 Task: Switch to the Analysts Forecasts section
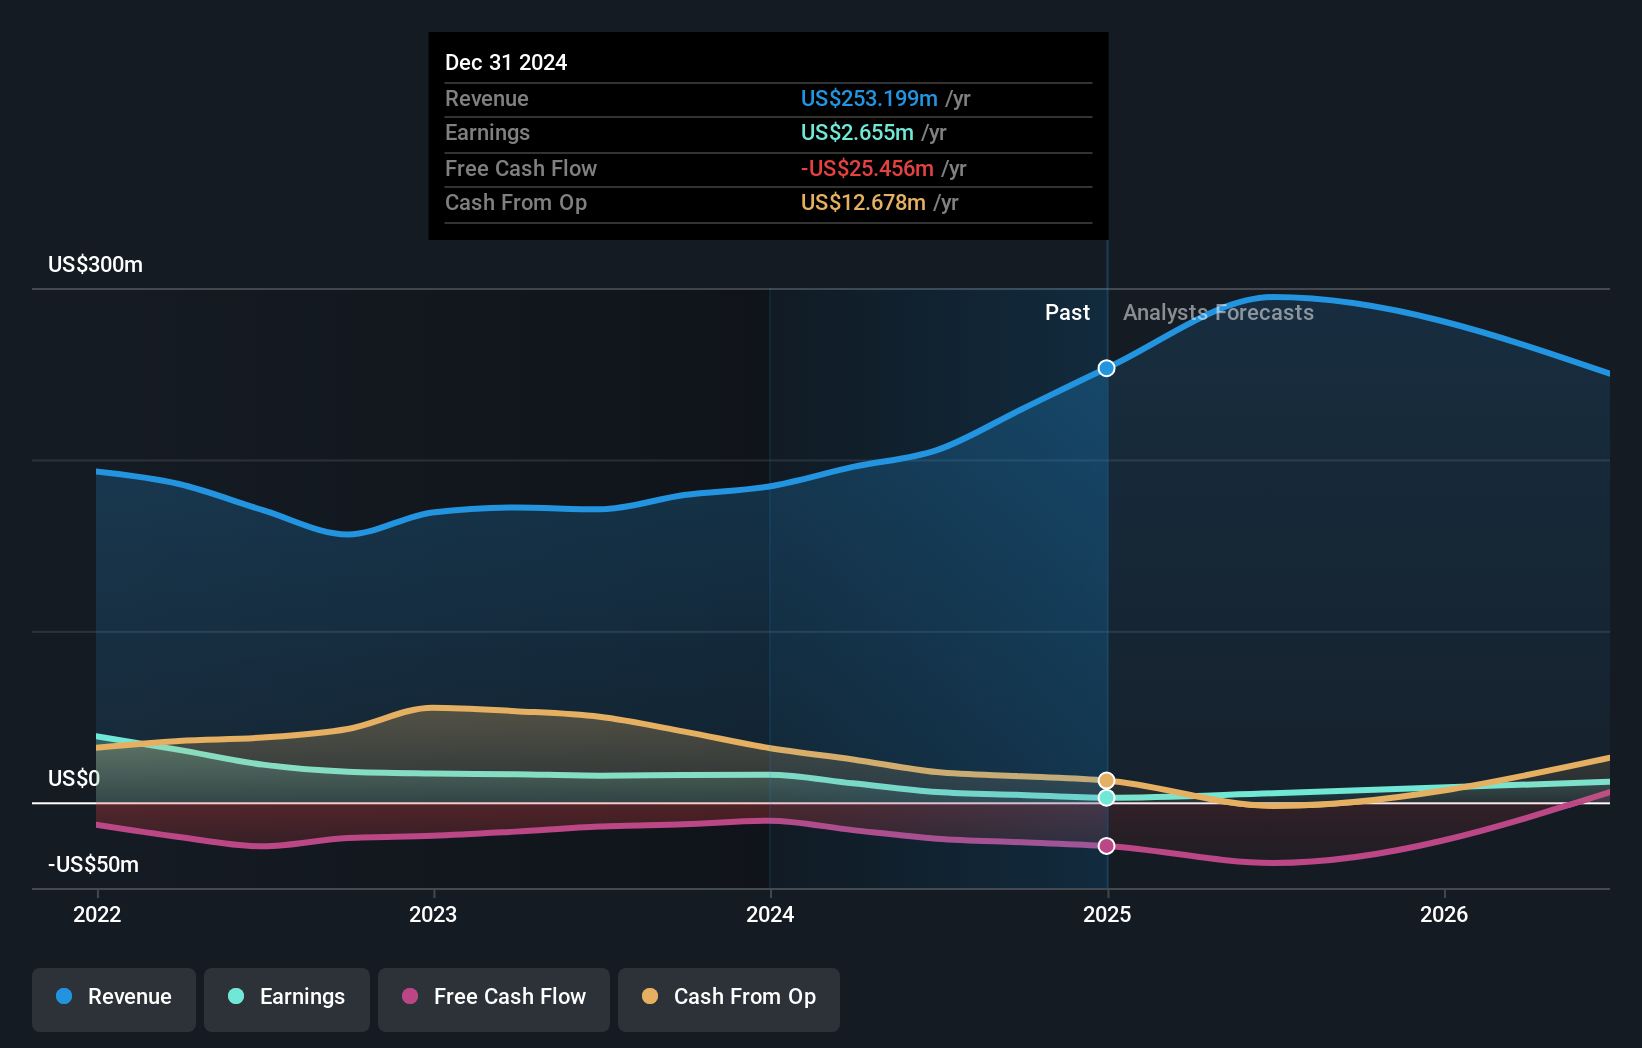pos(1217,312)
